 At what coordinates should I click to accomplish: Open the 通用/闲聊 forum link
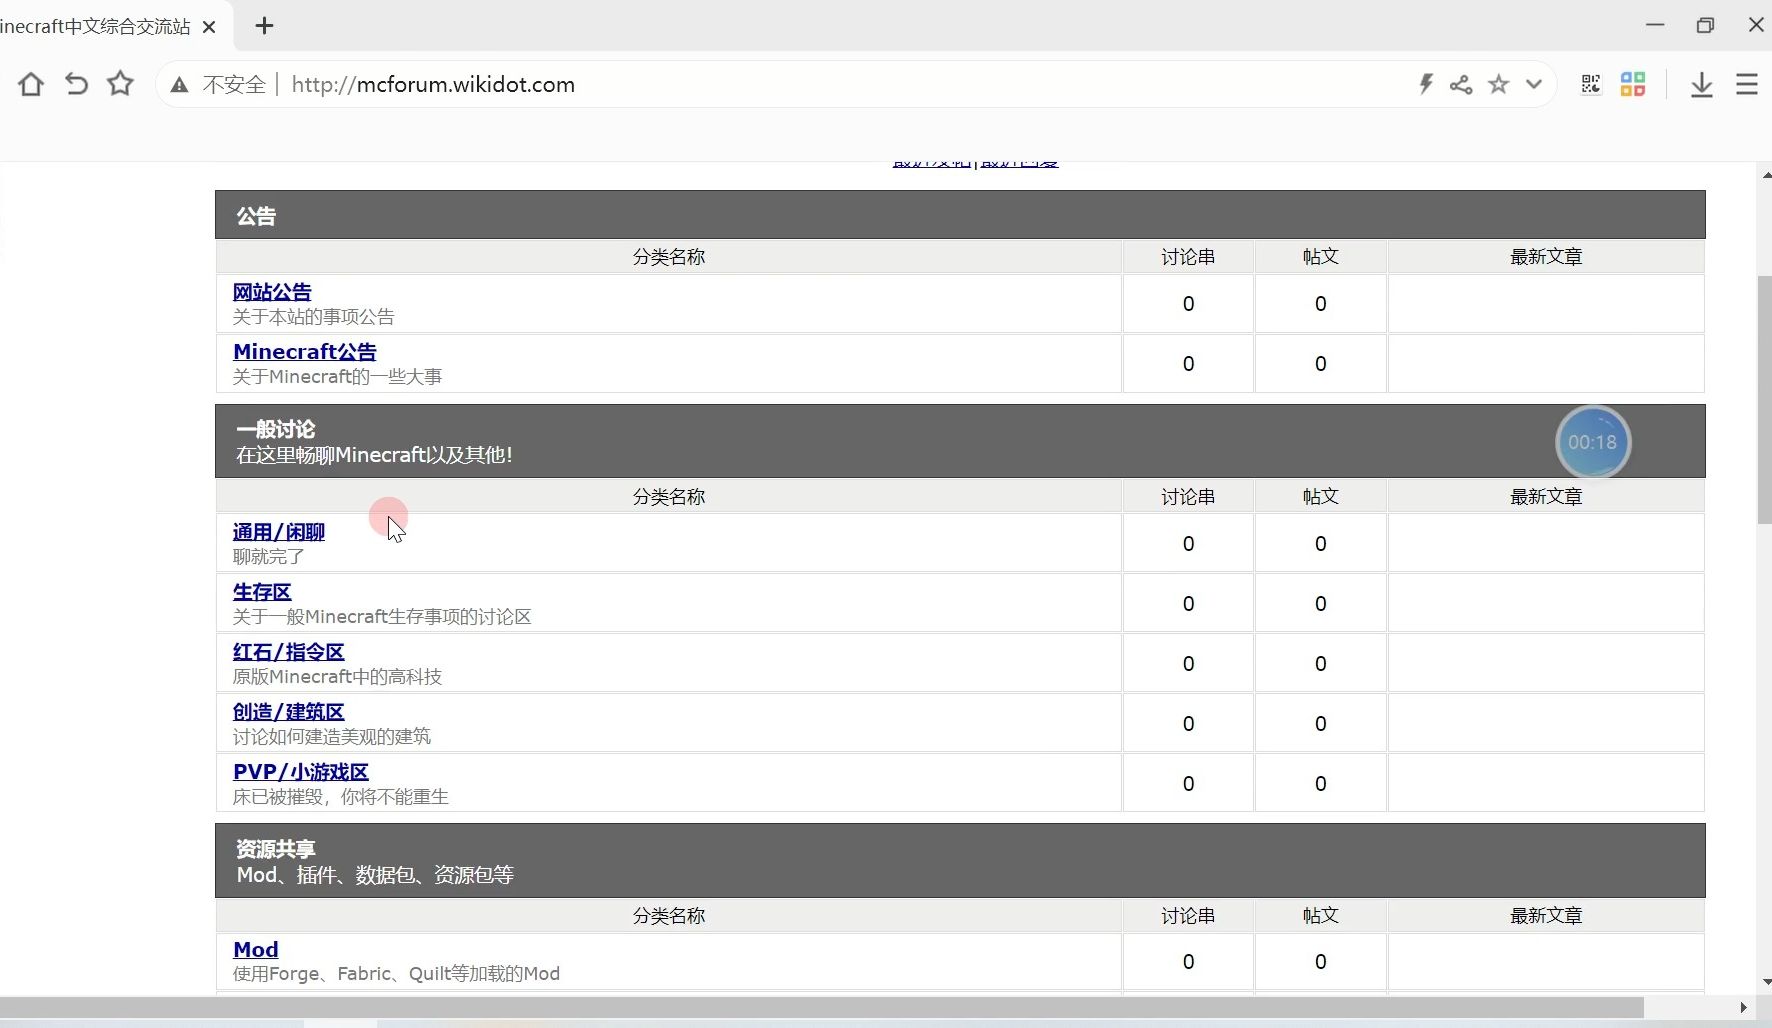click(279, 532)
